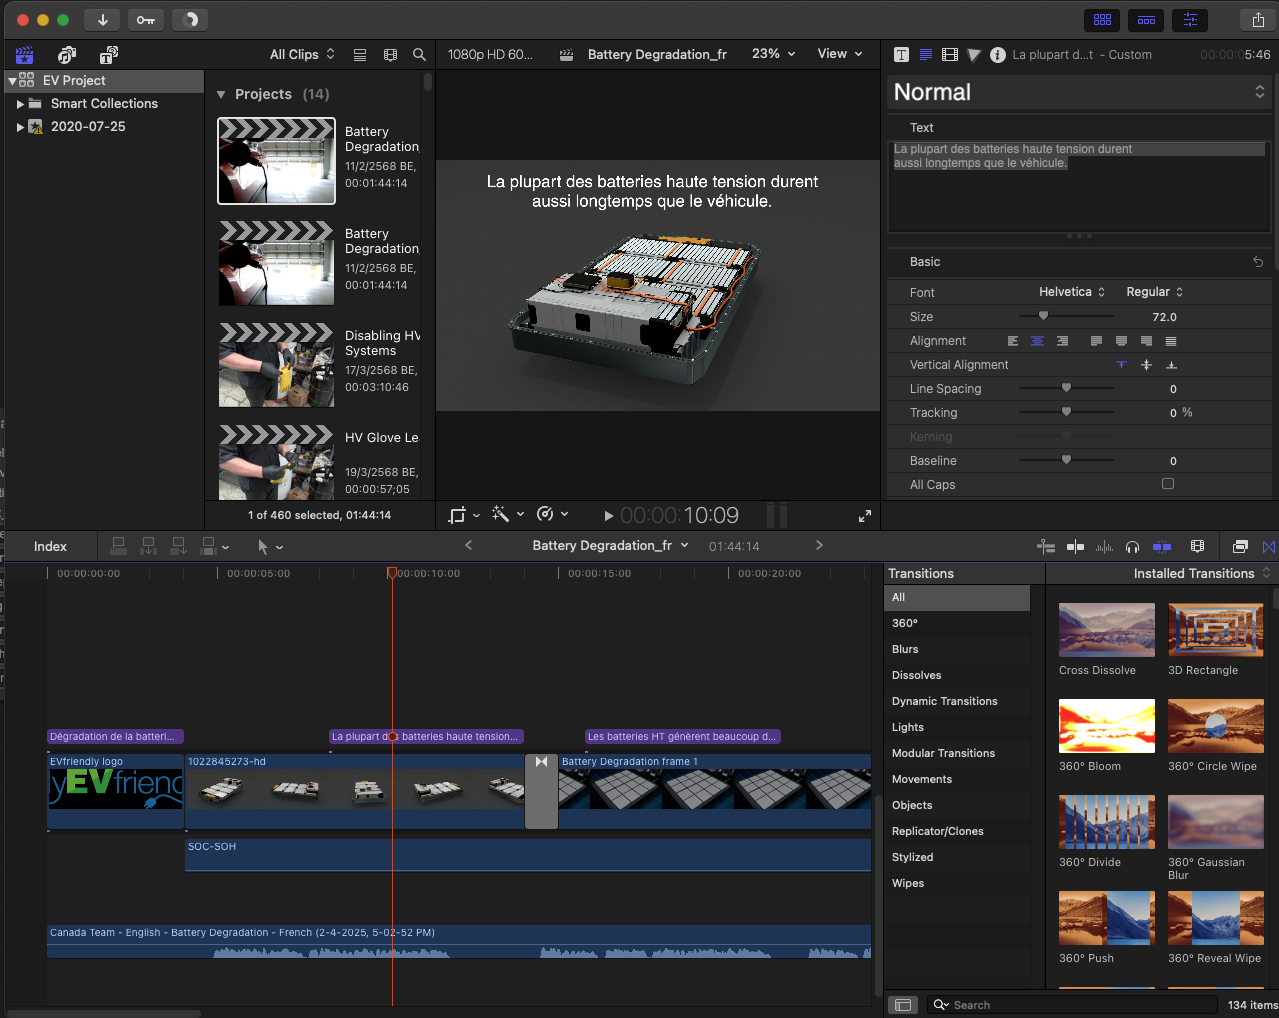Select the Disabling HV Systems project thumbnail
The height and width of the screenshot is (1018, 1279).
point(277,365)
